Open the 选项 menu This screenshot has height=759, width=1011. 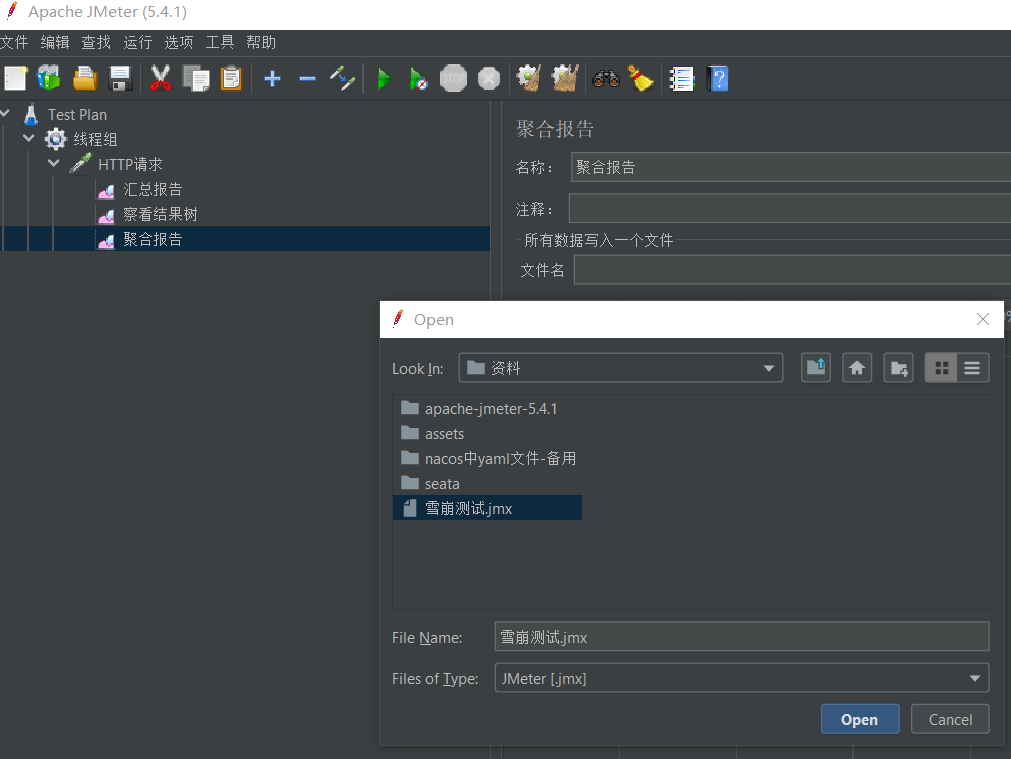179,43
